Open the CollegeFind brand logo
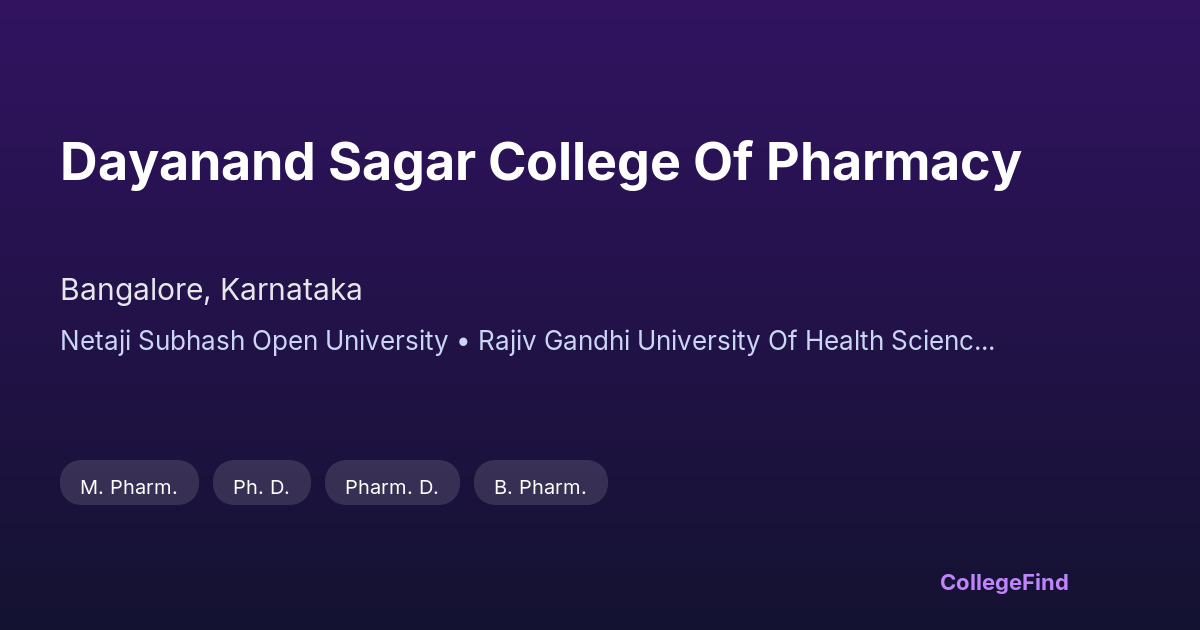 pos(1003,582)
